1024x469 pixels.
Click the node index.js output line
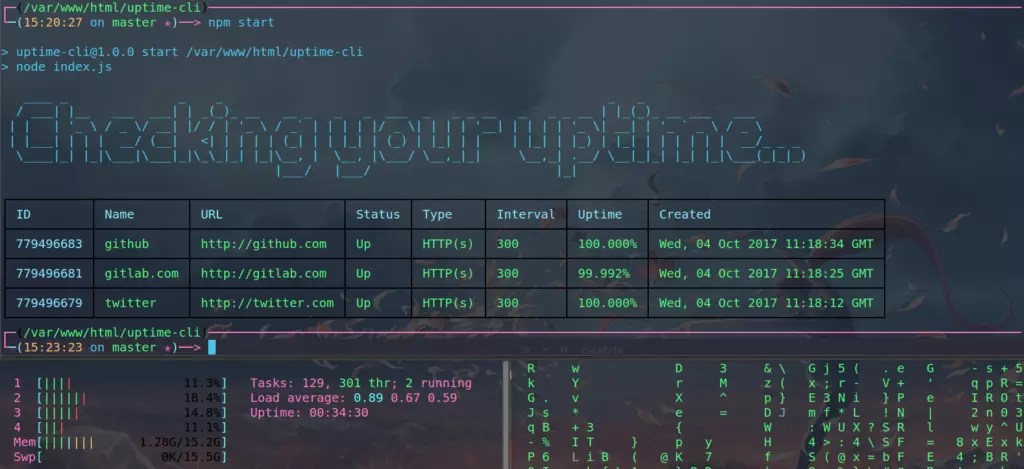coord(63,67)
